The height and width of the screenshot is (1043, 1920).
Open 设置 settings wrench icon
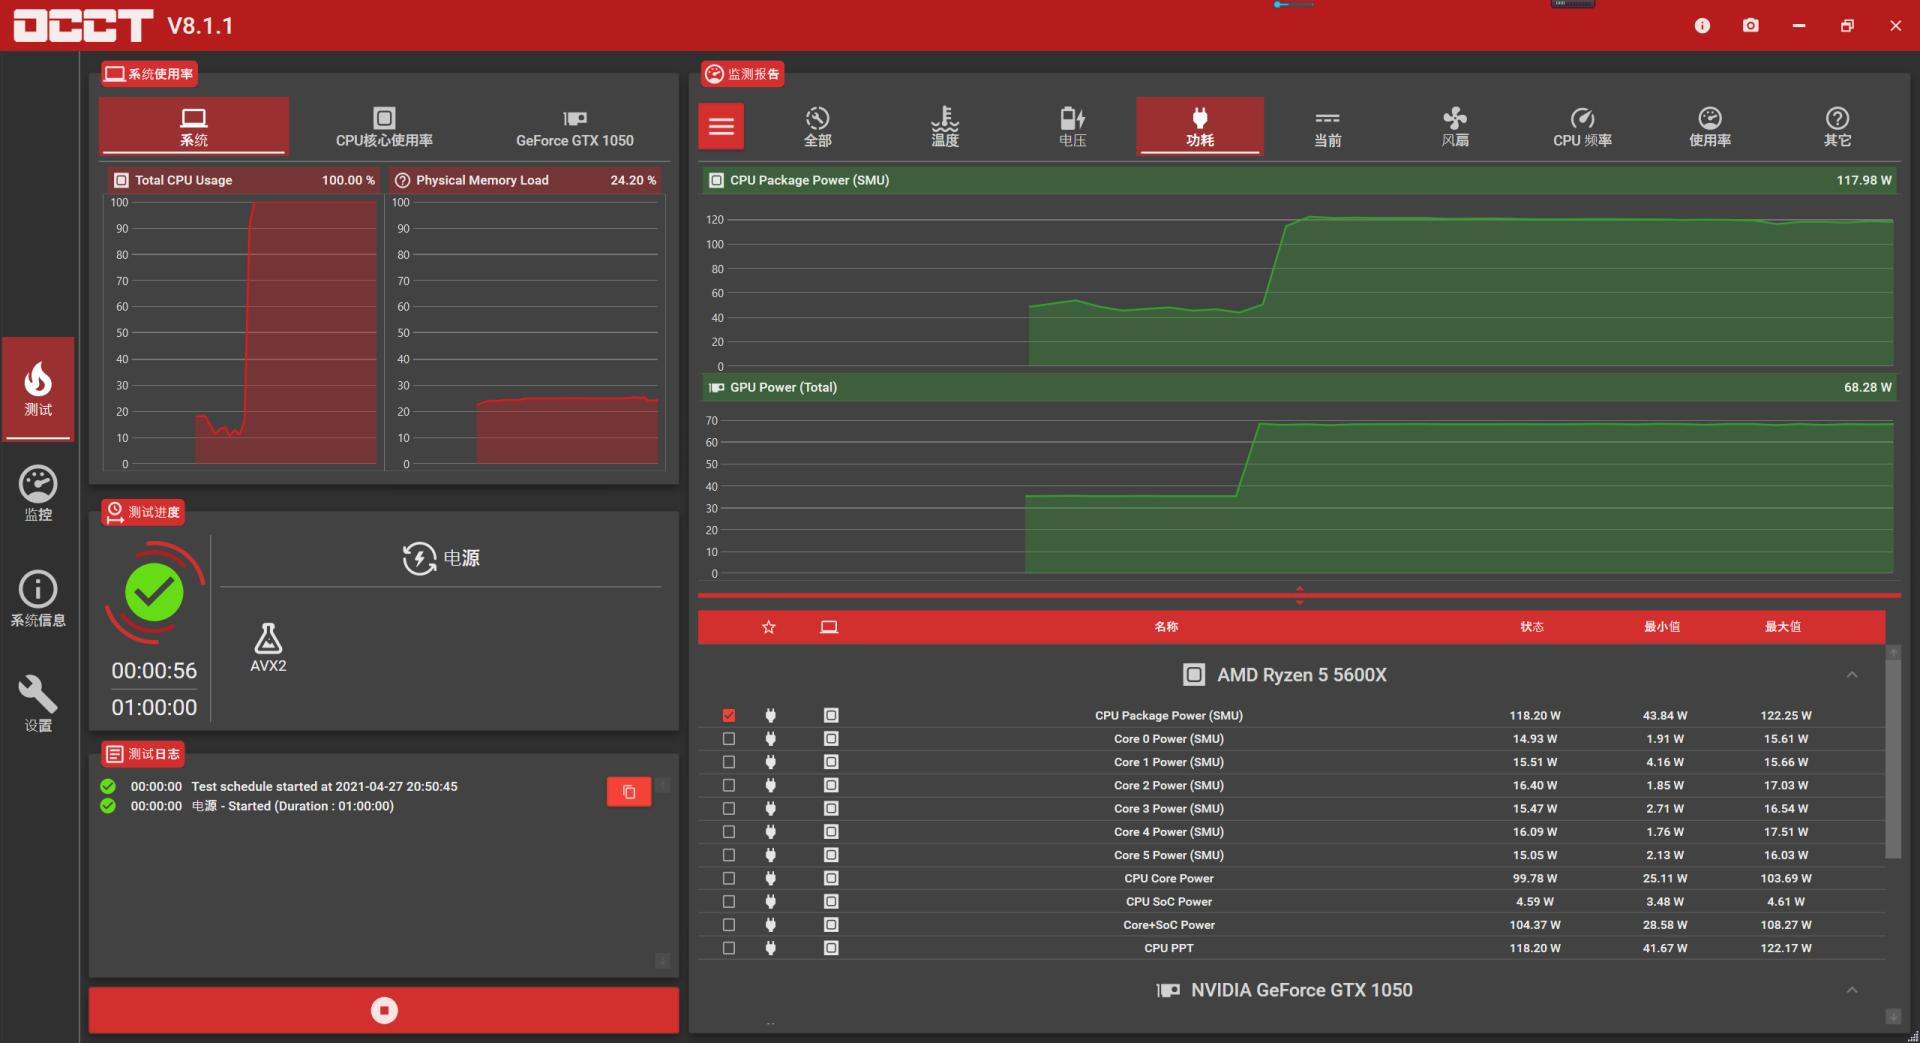click(38, 703)
